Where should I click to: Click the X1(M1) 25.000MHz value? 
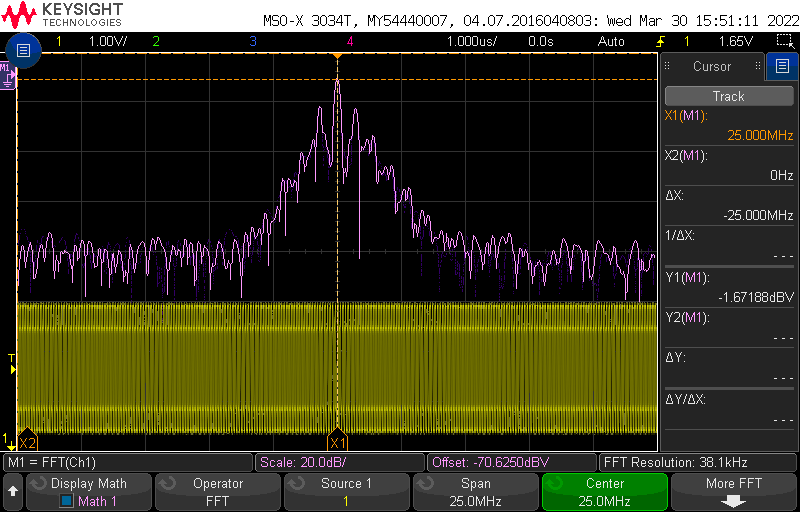760,135
